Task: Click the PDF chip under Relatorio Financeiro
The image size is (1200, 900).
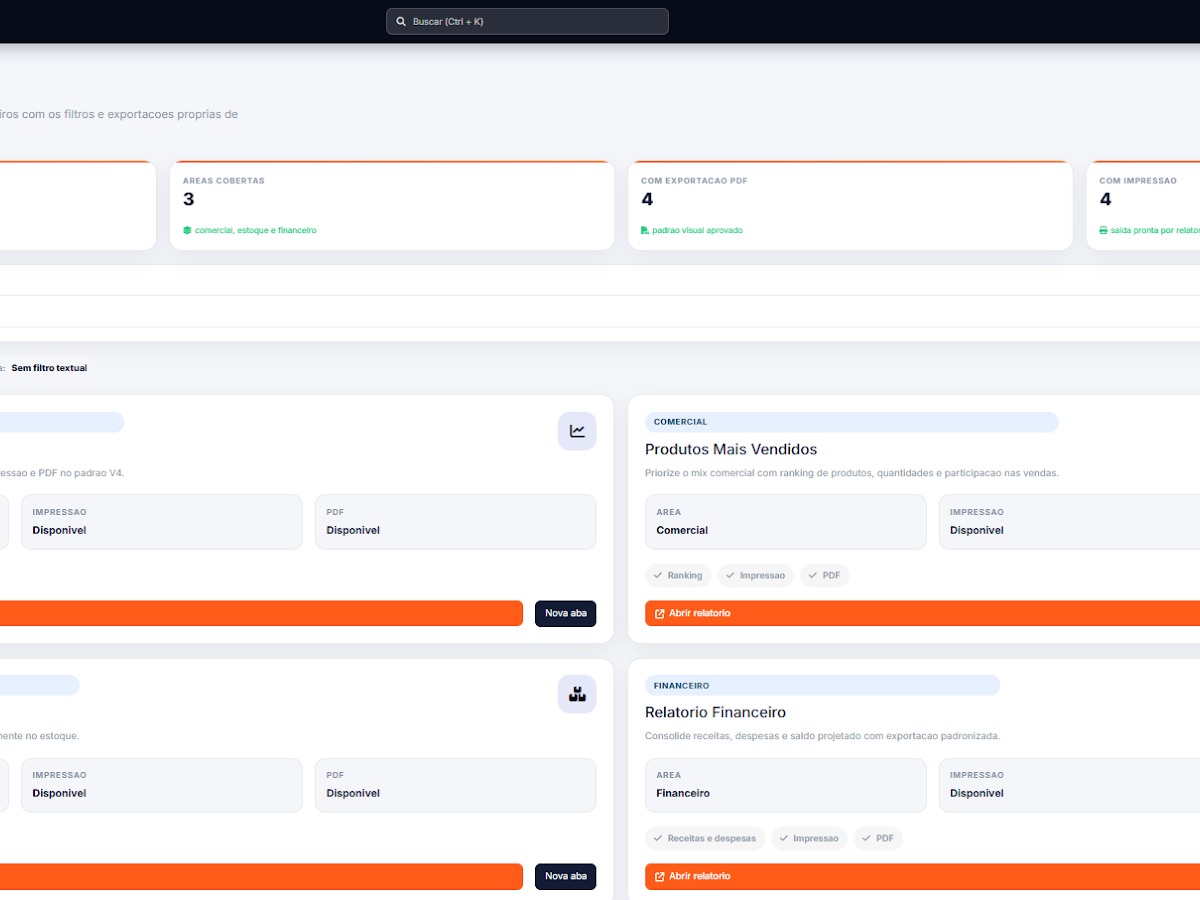Action: [x=878, y=838]
